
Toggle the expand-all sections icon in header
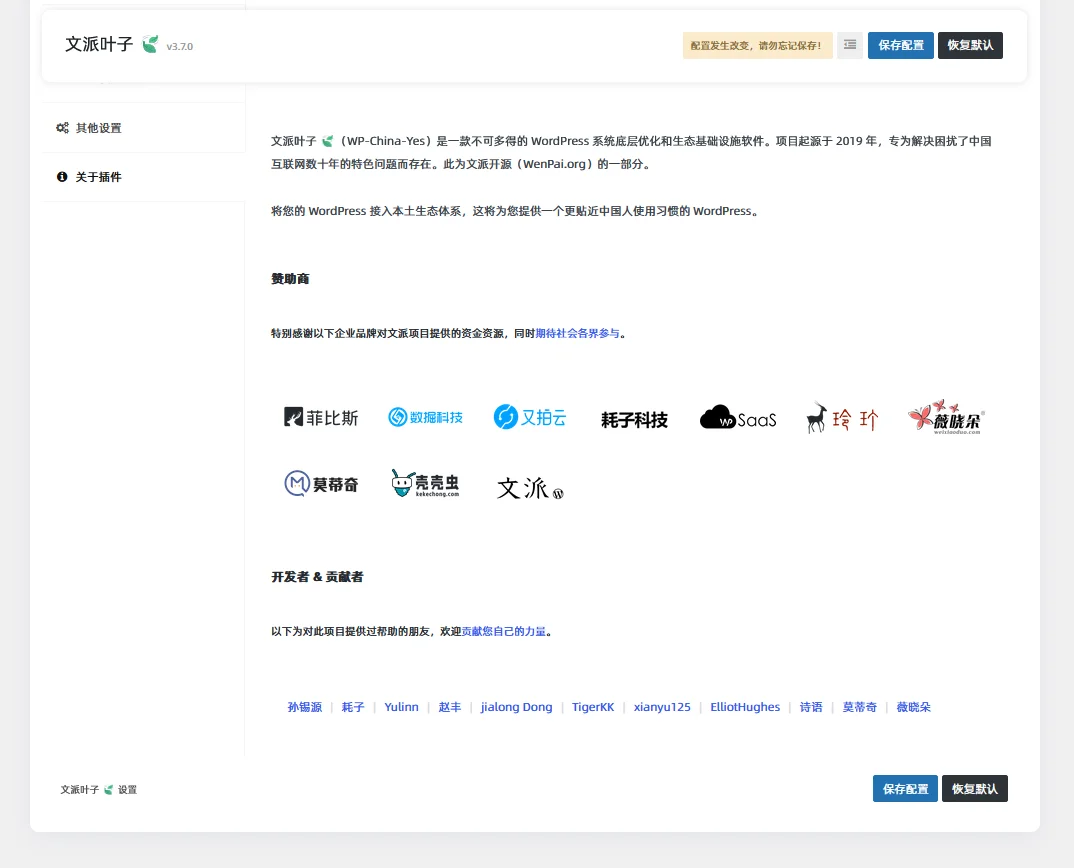[x=849, y=45]
